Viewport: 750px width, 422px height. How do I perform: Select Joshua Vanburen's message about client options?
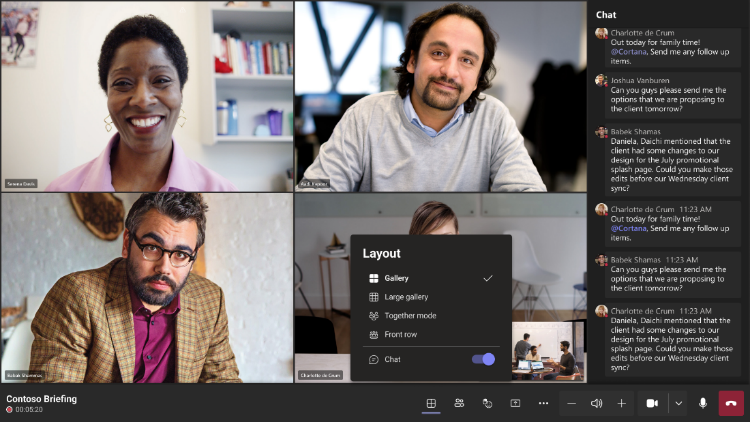[x=673, y=95]
